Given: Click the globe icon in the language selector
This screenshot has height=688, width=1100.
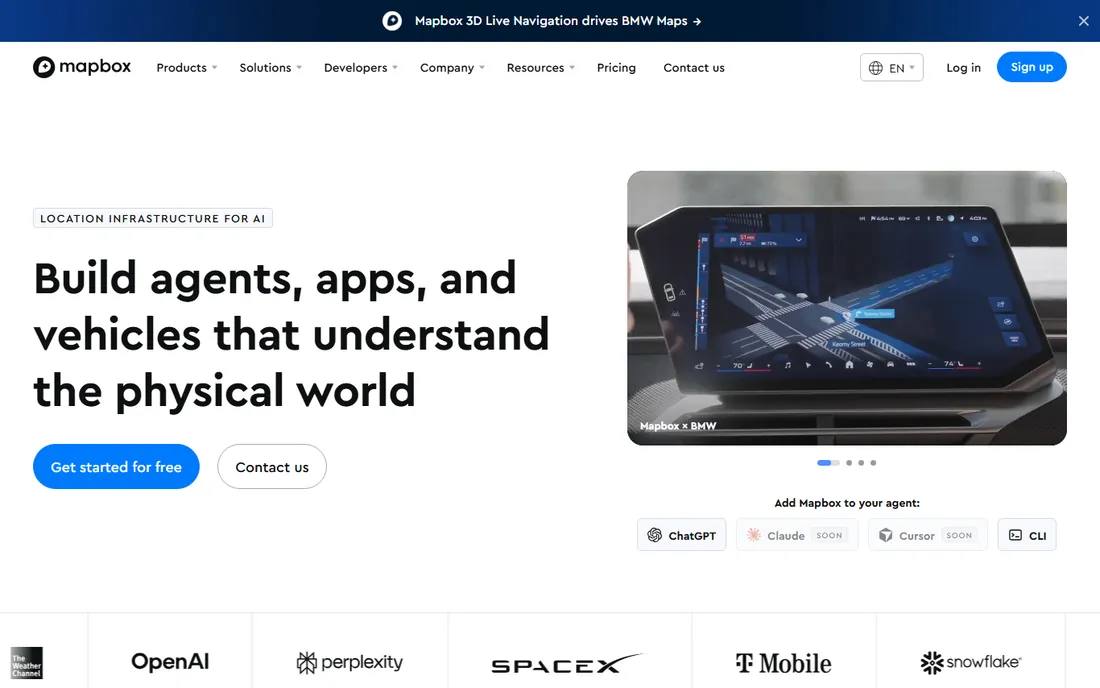Looking at the screenshot, I should point(876,68).
